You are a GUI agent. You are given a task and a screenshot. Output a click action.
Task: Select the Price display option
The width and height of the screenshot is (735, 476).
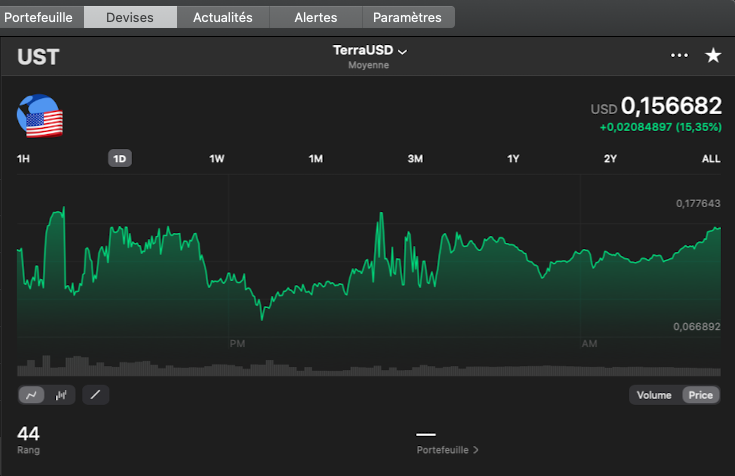click(x=701, y=395)
